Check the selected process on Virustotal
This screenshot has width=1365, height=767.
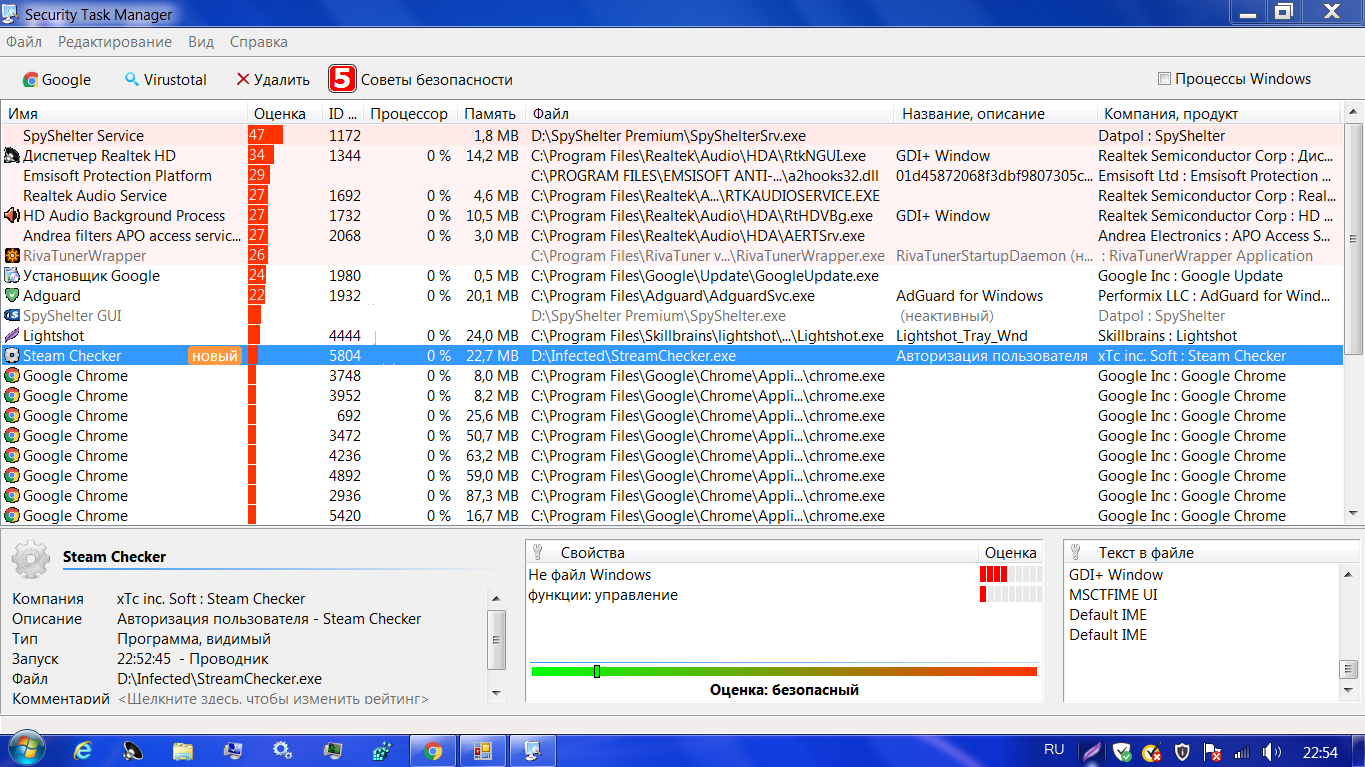click(166, 80)
